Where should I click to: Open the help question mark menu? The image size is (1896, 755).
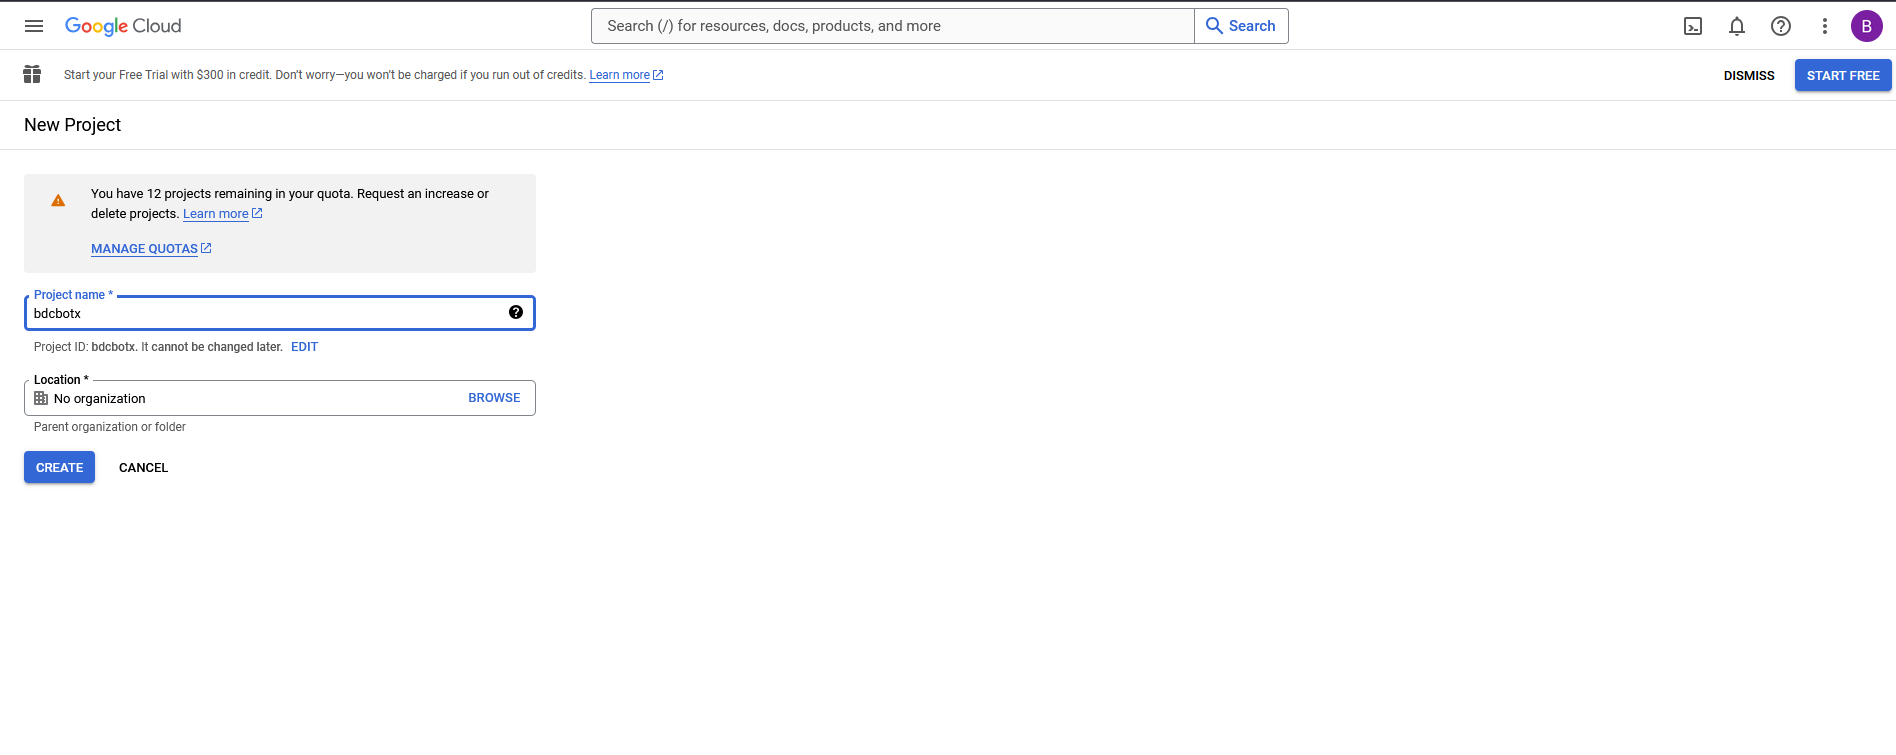pos(1781,26)
